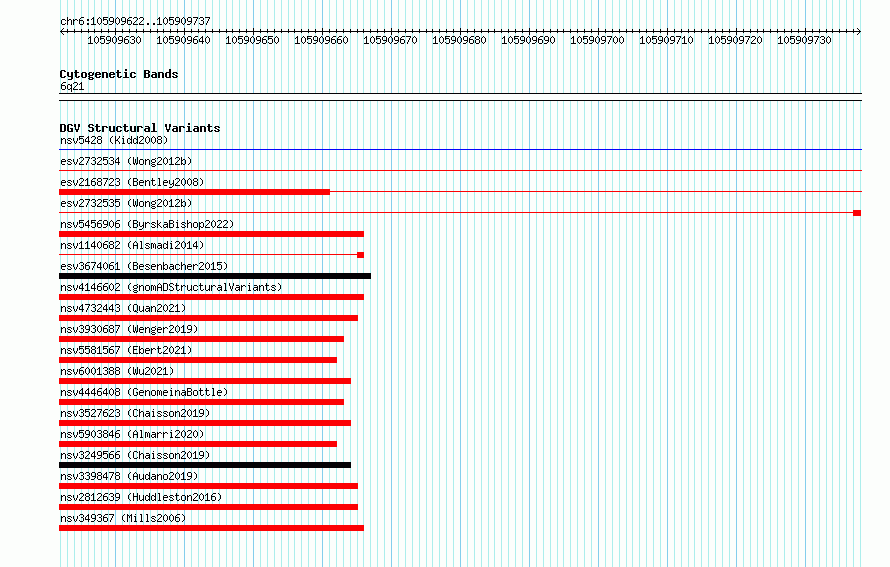Click the red bar under nsv5581567 (Ebert2021)

(x=198, y=360)
